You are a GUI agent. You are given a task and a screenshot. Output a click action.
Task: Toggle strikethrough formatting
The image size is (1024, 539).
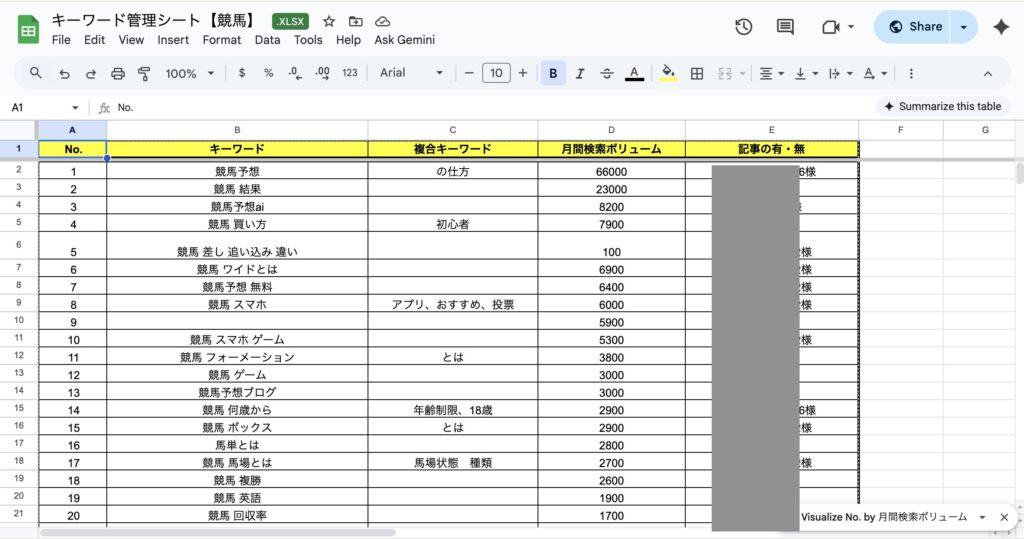click(x=607, y=74)
